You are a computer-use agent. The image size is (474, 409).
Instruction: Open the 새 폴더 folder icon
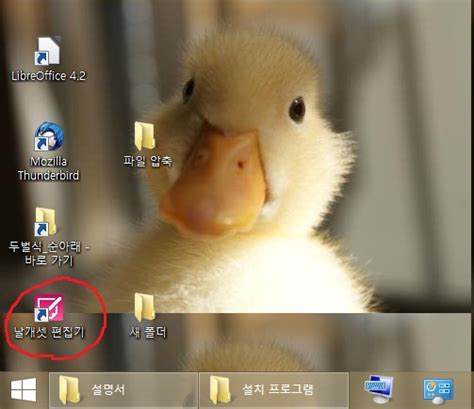(145, 307)
